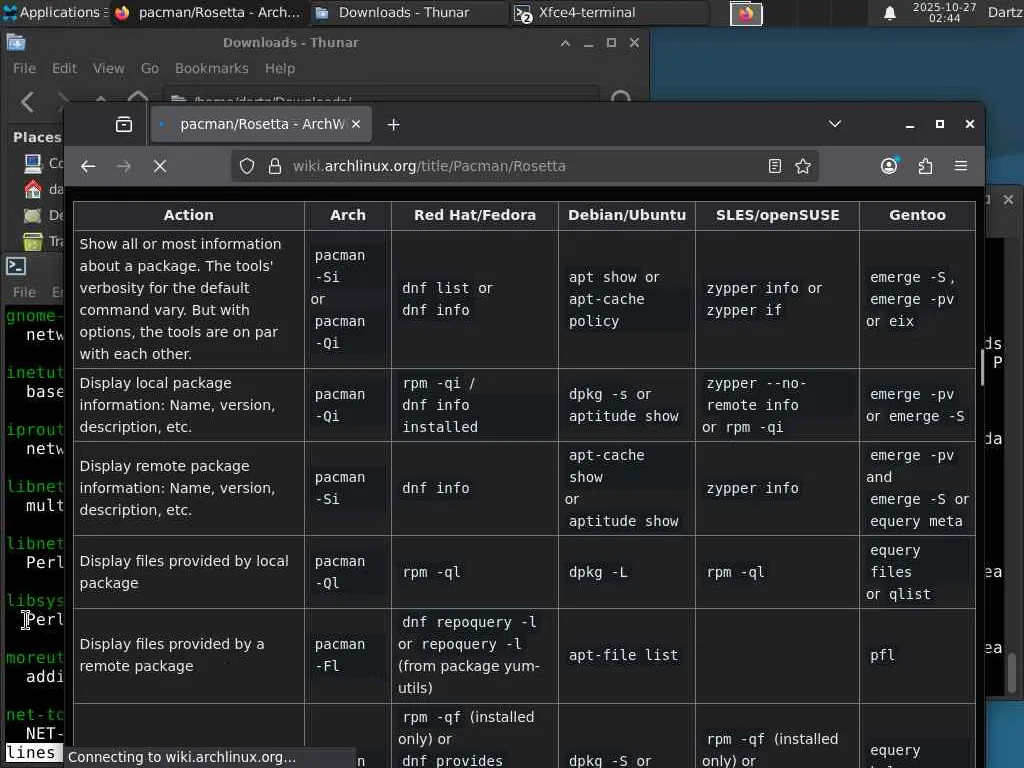Click the 'apt-file list' cell
1024x768 pixels.
tap(627, 656)
